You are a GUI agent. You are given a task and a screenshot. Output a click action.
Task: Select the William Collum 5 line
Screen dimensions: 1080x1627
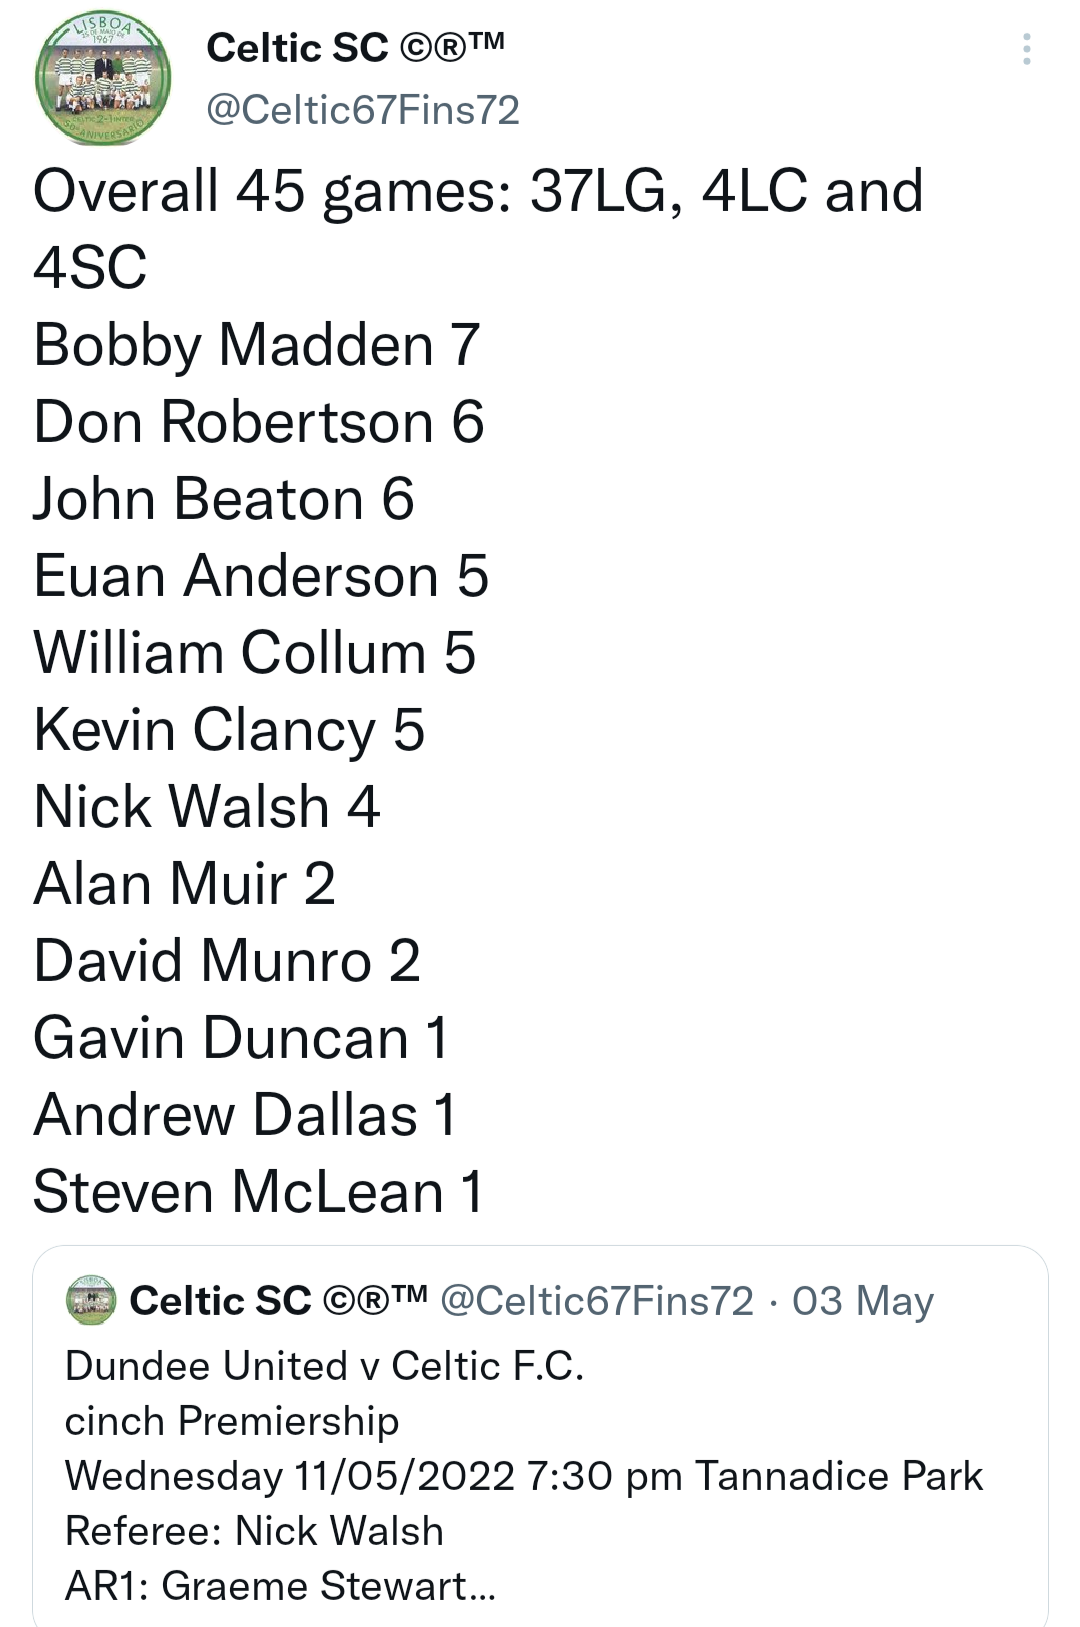[x=255, y=653]
